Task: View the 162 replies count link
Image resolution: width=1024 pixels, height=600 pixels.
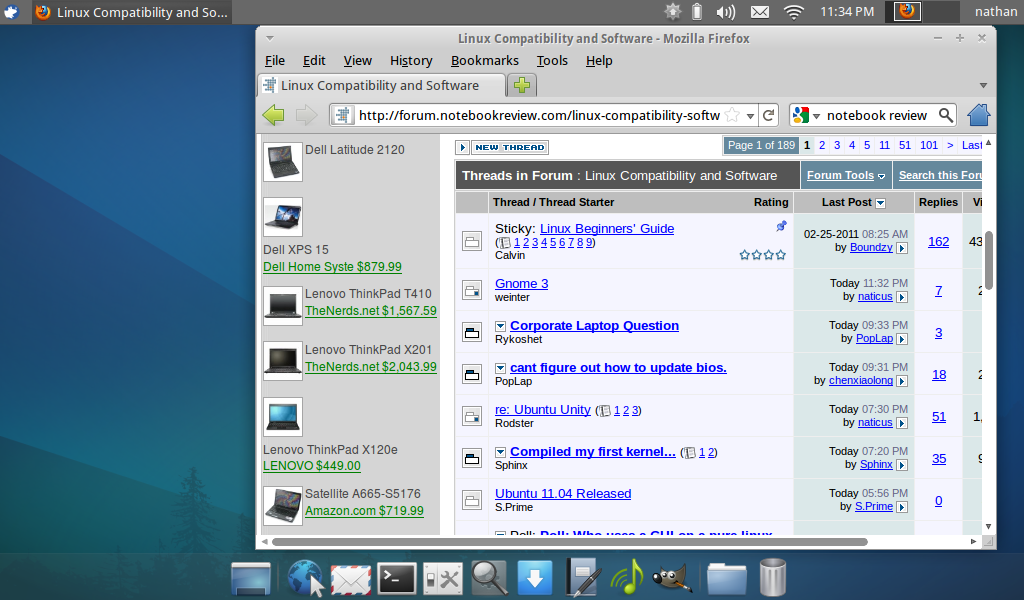Action: [938, 242]
